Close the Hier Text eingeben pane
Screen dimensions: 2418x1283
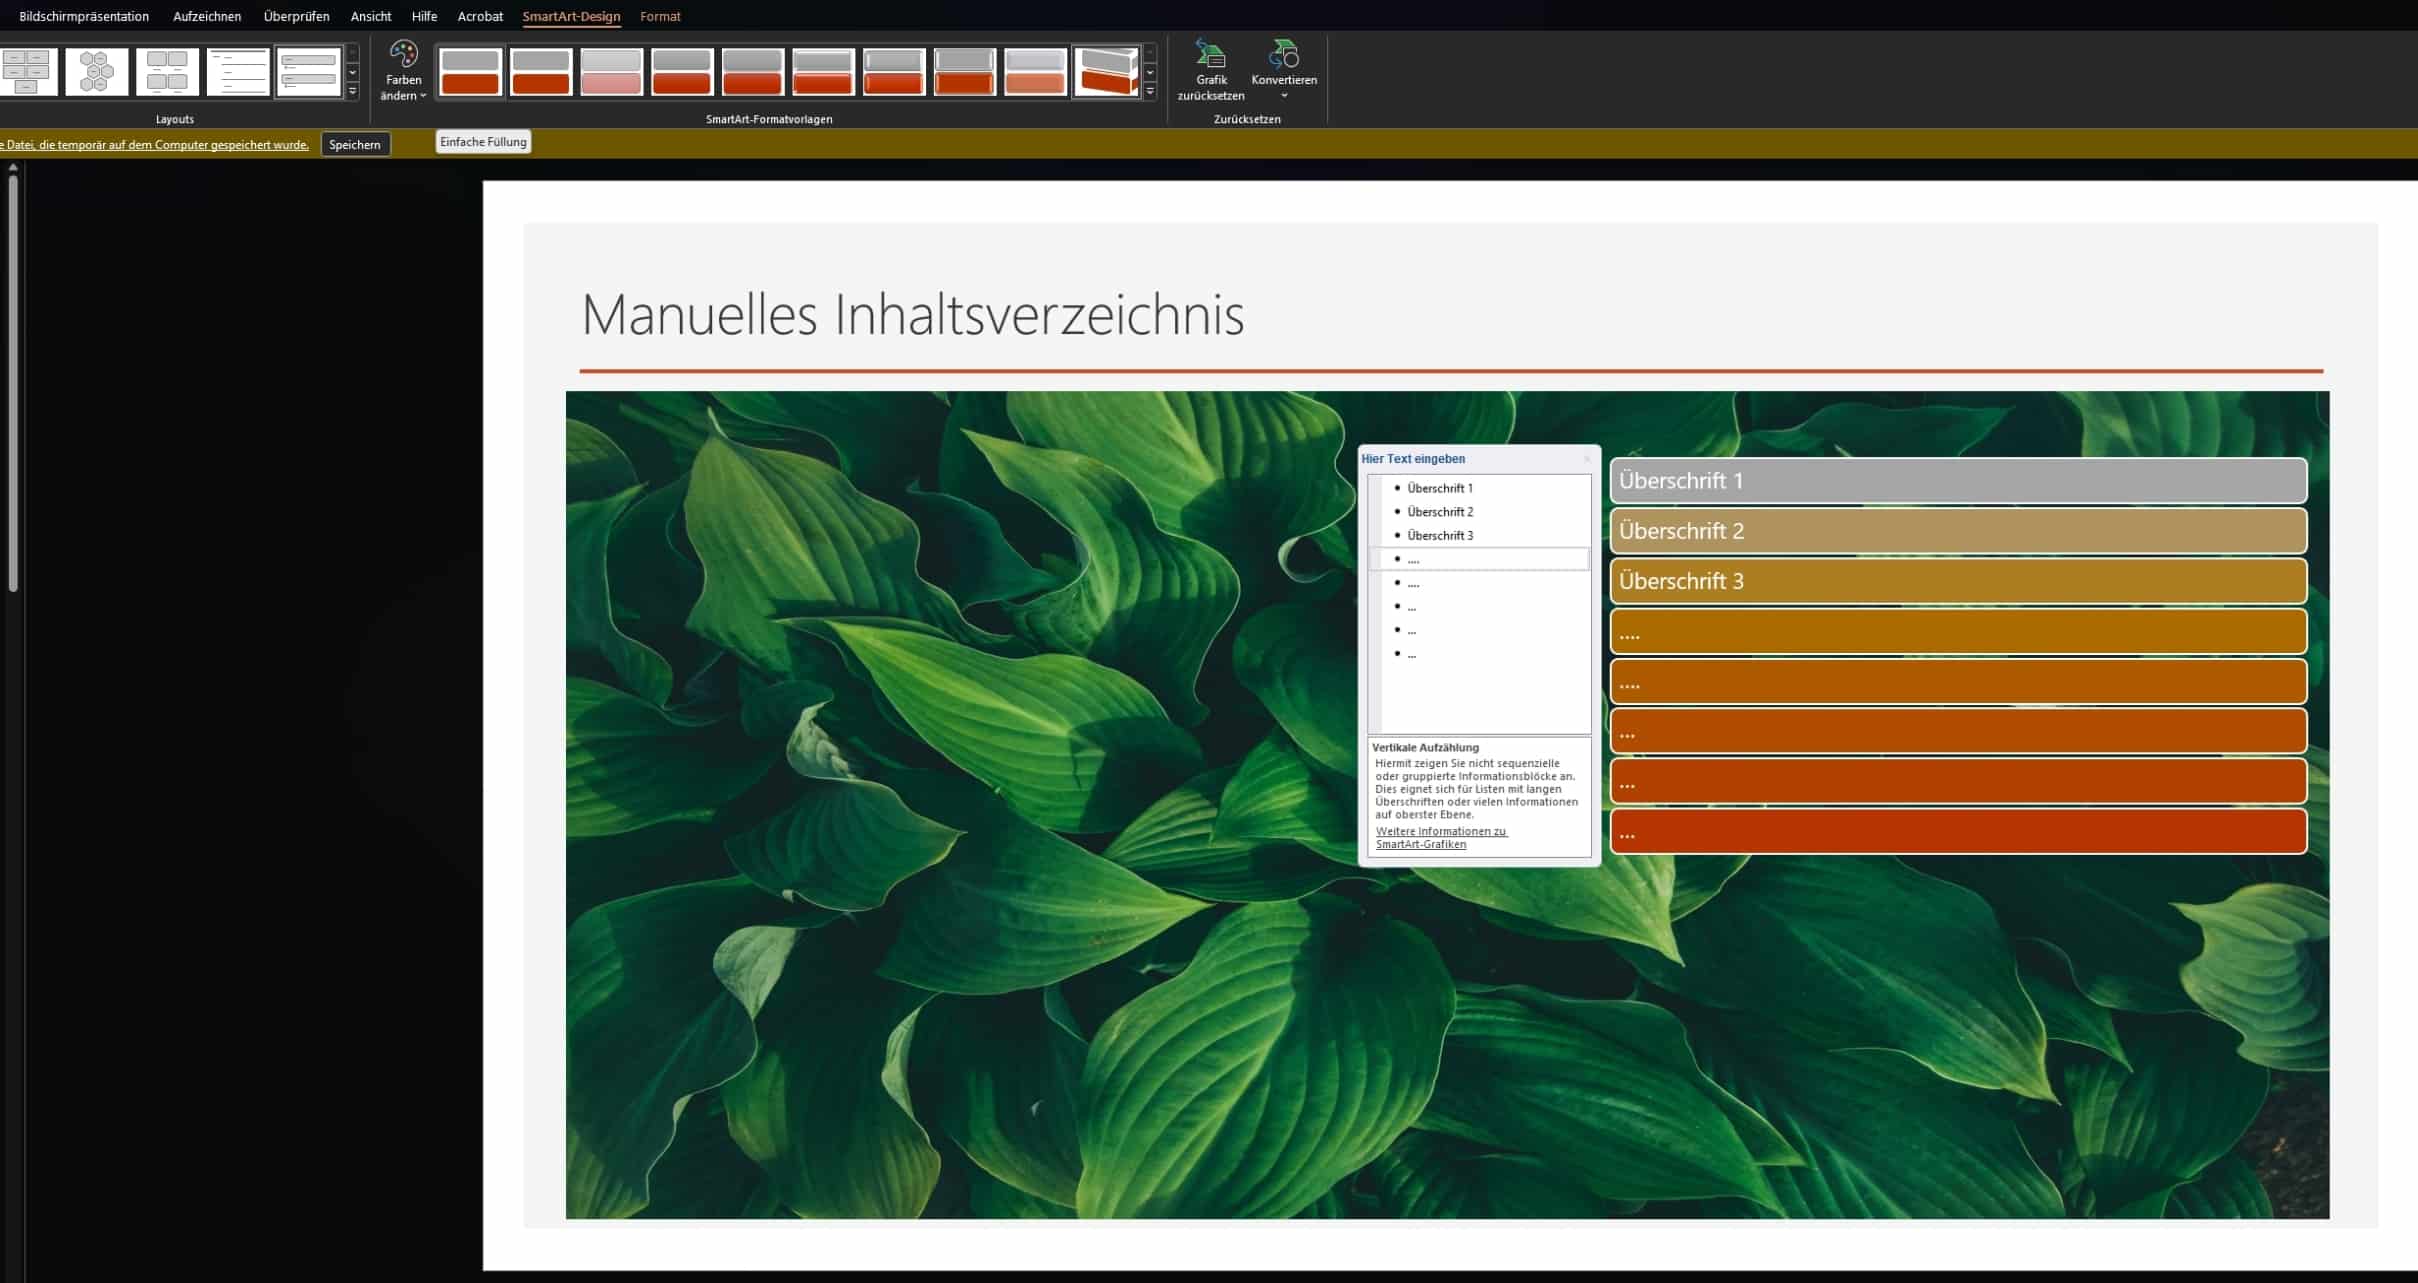pos(1587,459)
